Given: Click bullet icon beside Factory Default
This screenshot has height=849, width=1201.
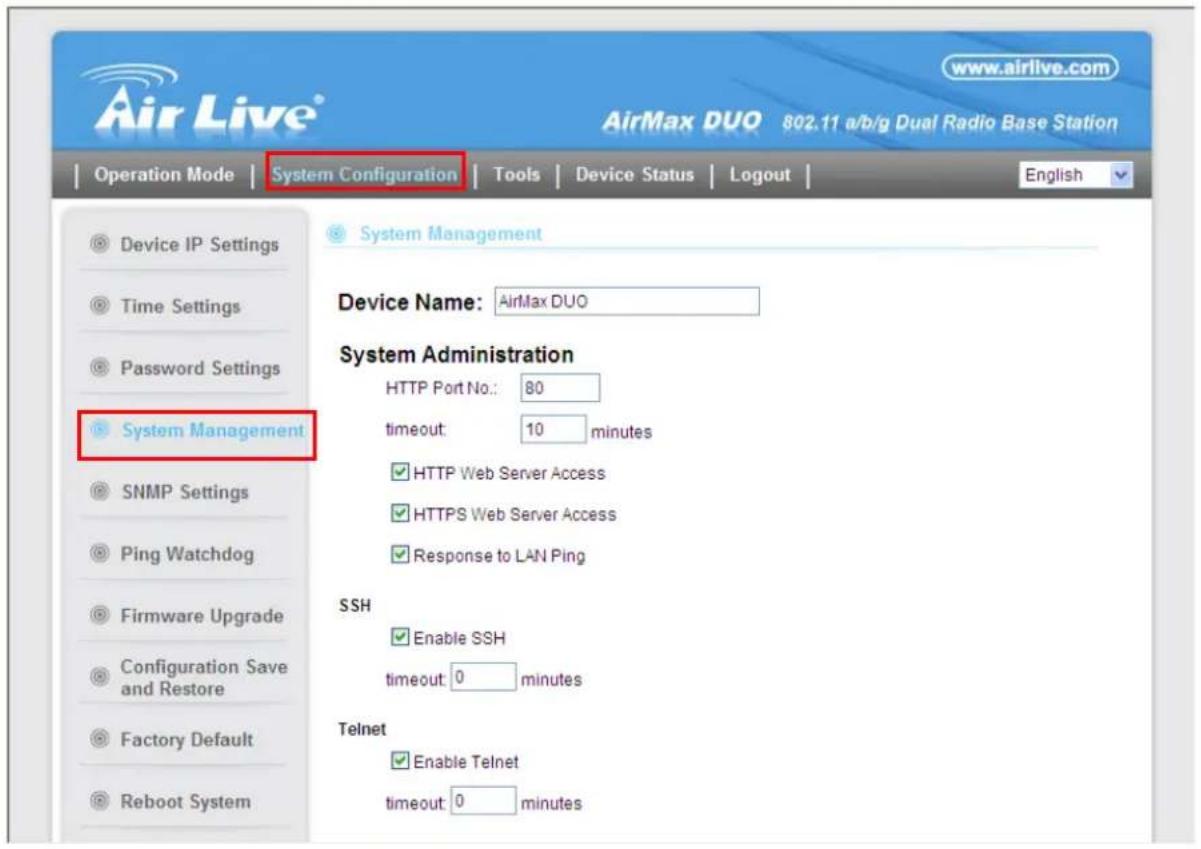Looking at the screenshot, I should pyautogui.click(x=99, y=740).
